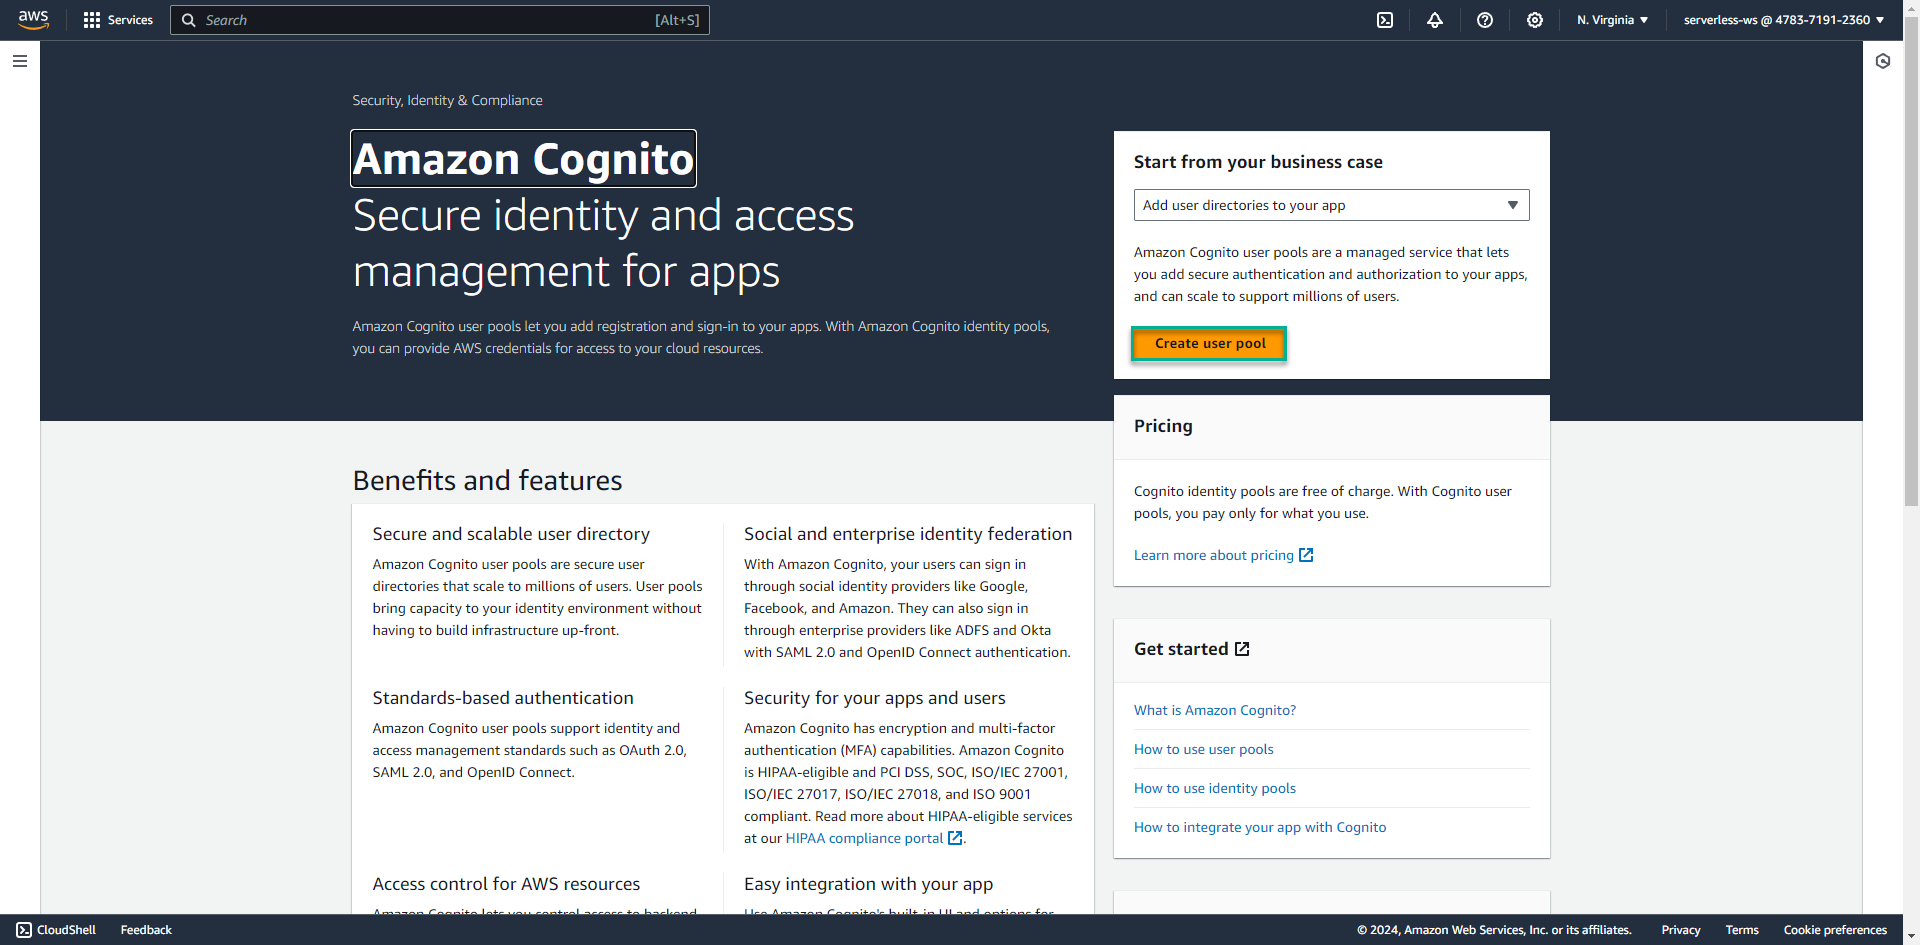Image resolution: width=1920 pixels, height=945 pixels.
Task: Click the Benefits and features heading
Action: click(x=487, y=481)
